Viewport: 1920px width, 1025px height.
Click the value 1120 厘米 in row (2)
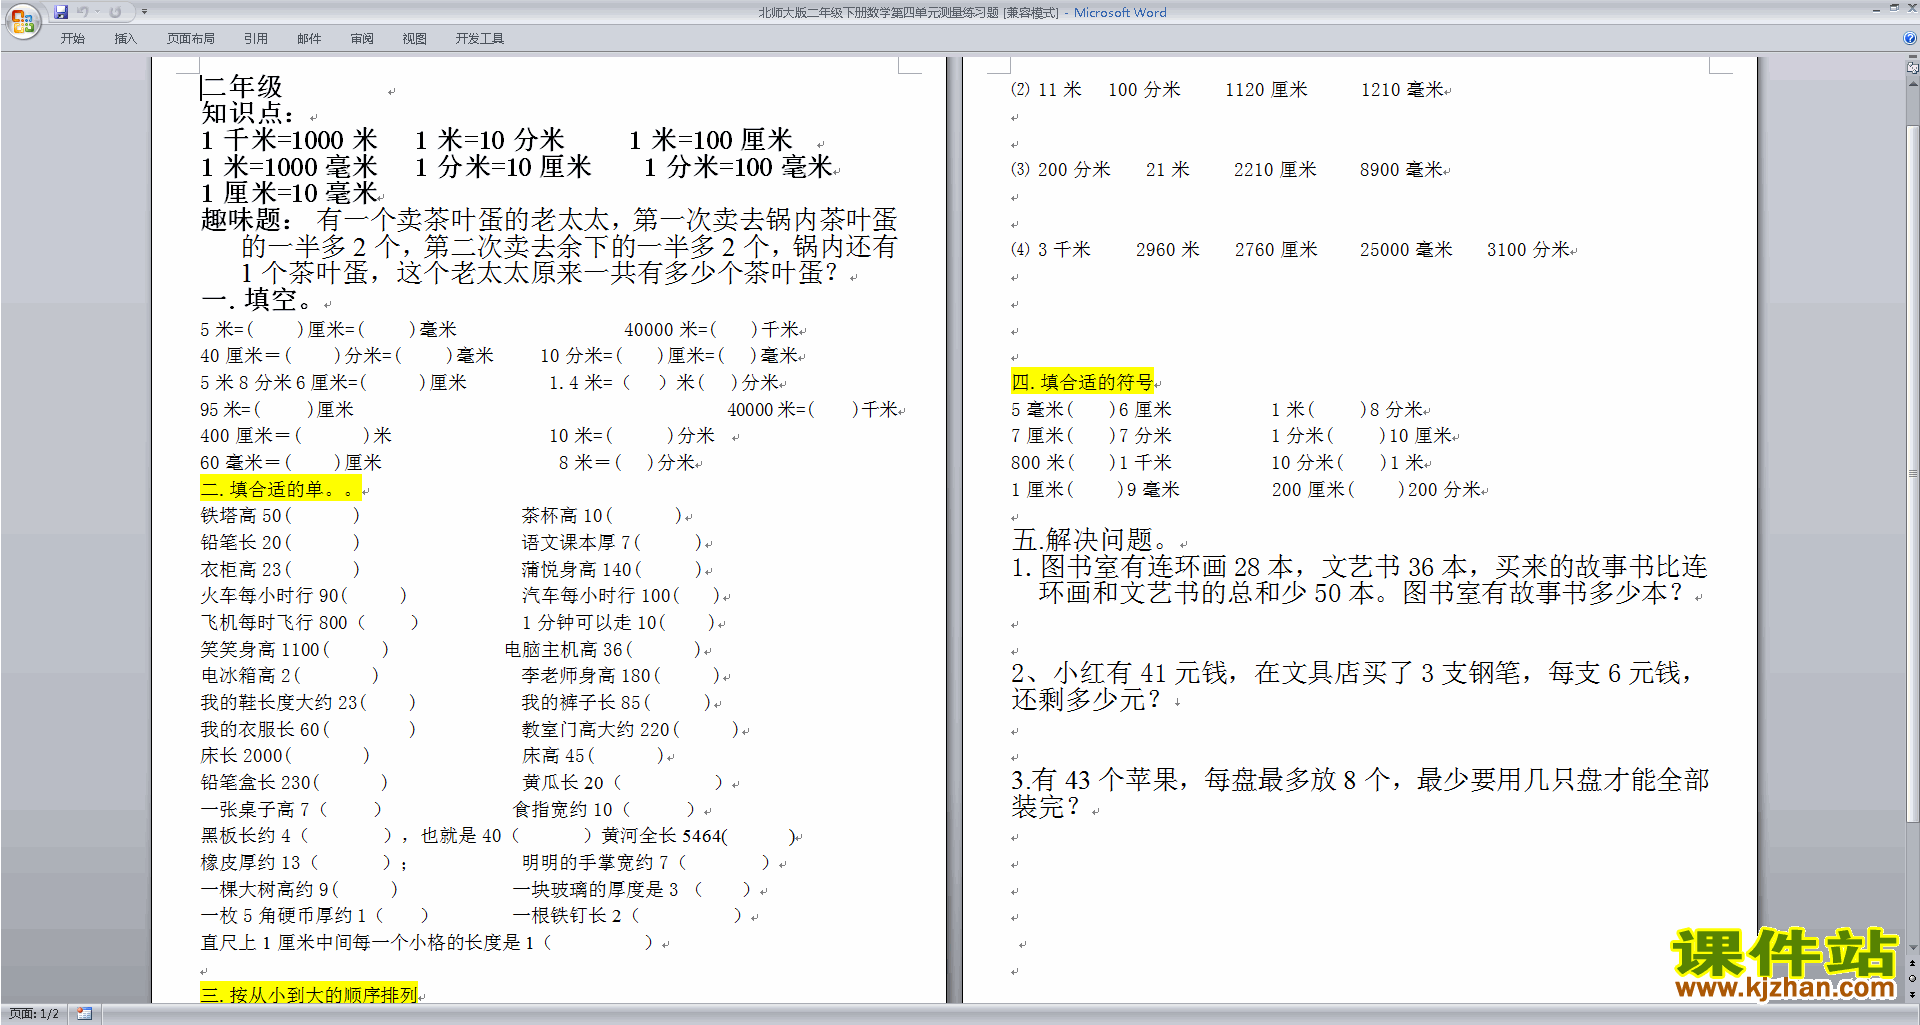pyautogui.click(x=1266, y=89)
